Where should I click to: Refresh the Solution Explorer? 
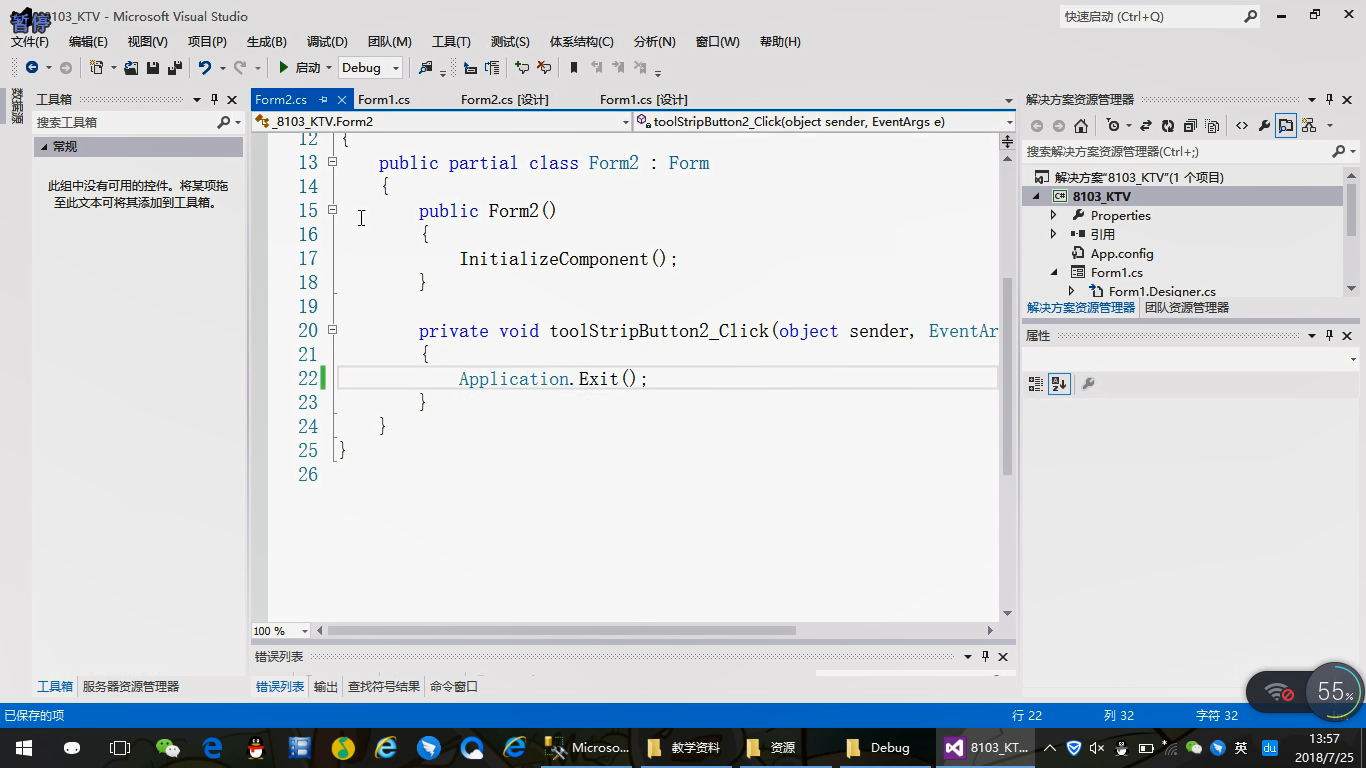1168,125
